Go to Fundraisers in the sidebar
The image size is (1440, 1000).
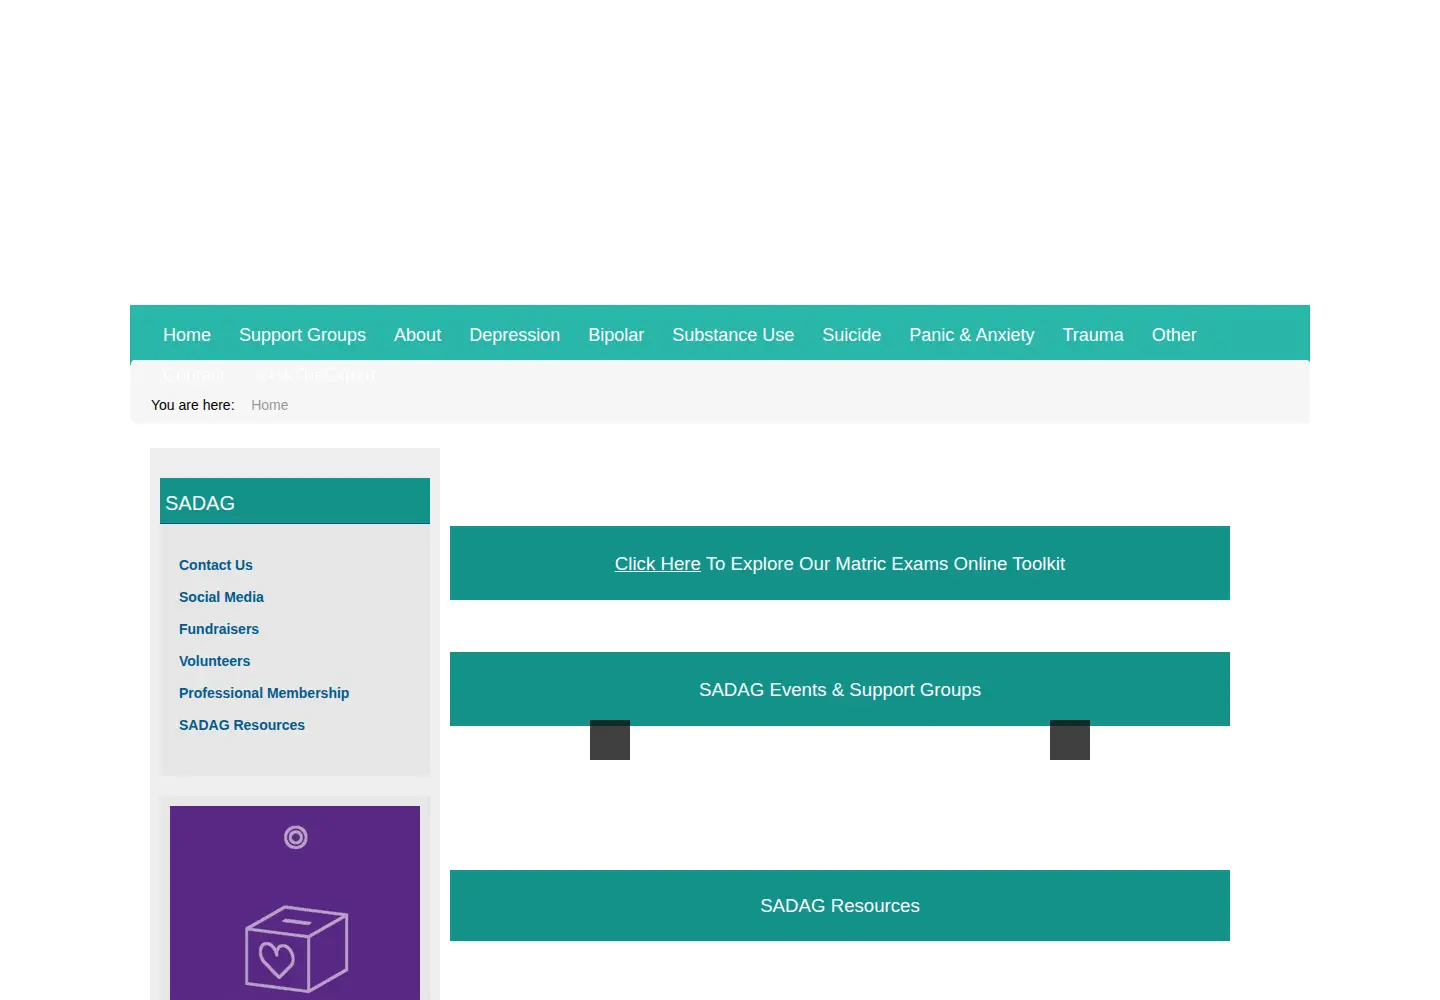tap(219, 629)
